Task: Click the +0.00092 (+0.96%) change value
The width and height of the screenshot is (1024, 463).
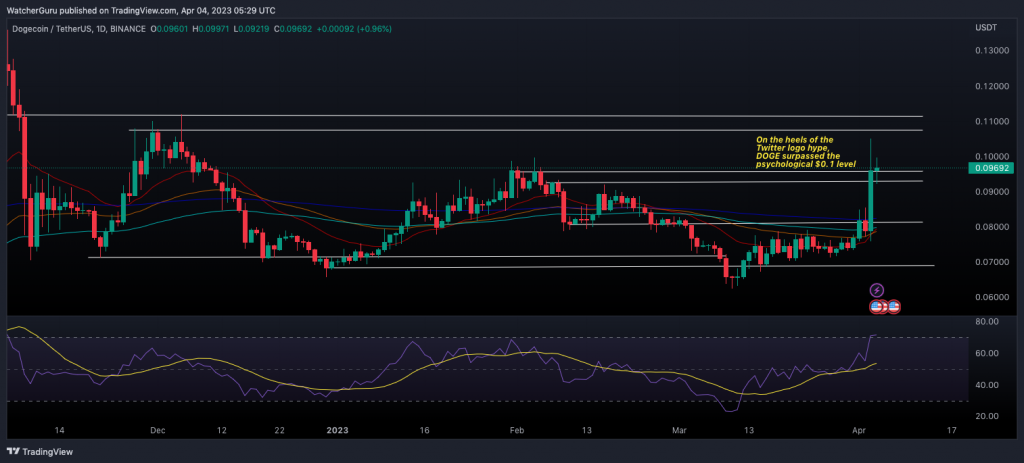Action: click(x=354, y=29)
